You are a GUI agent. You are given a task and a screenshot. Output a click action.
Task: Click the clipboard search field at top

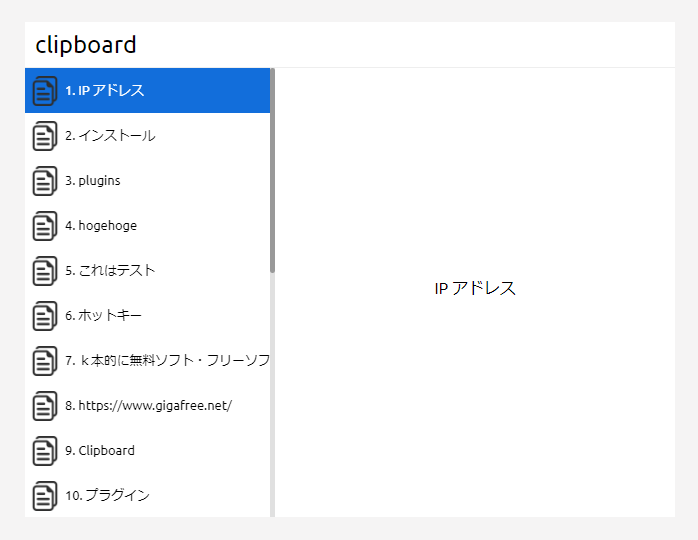pyautogui.click(x=349, y=45)
